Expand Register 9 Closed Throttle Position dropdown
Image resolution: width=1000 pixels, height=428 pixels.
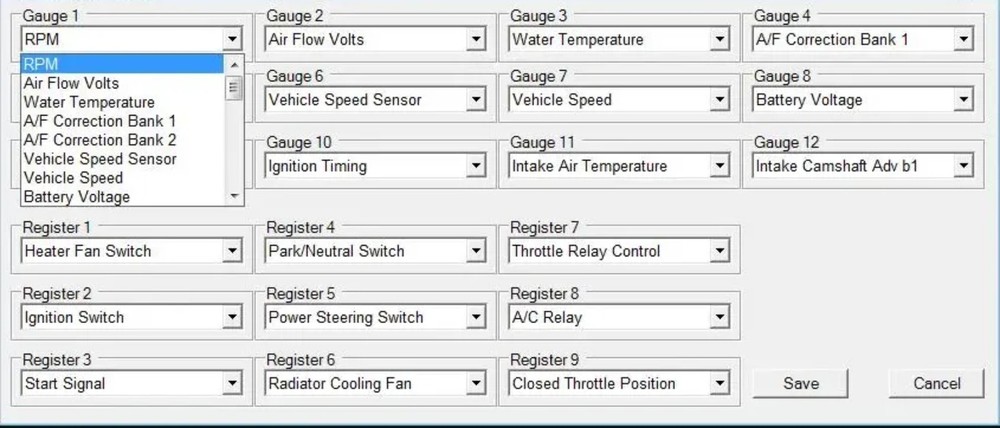pyautogui.click(x=720, y=383)
